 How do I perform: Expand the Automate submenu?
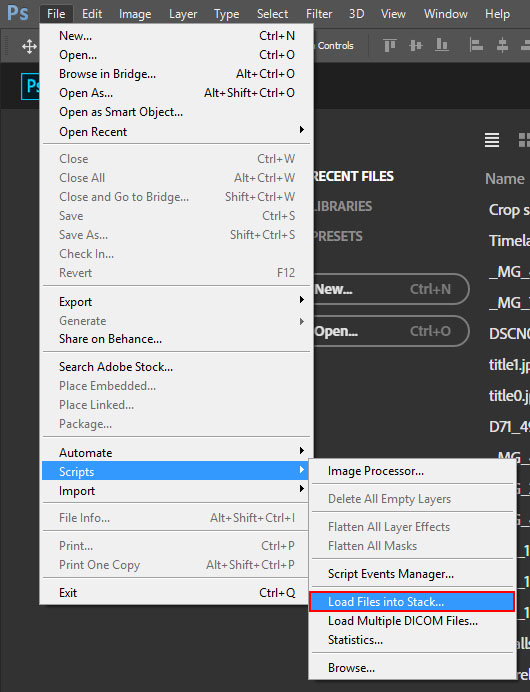(176, 453)
